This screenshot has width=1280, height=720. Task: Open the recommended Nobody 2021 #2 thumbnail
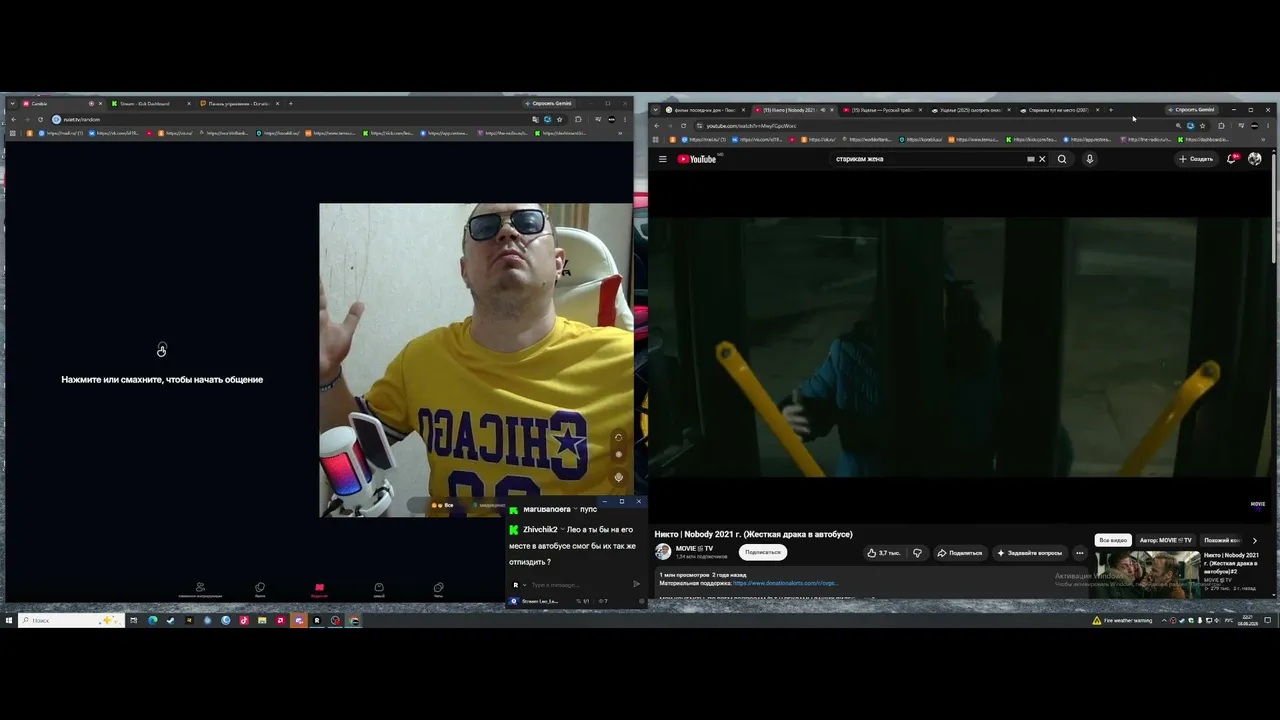1146,573
